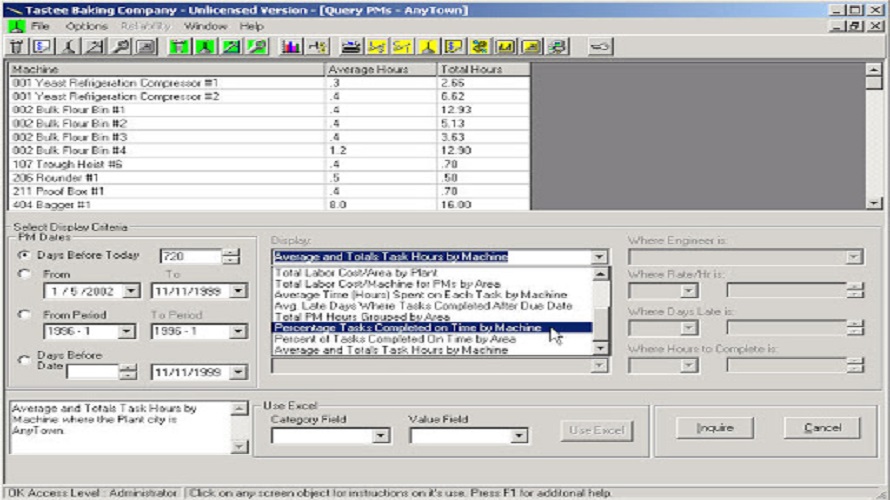Click the black printer-style toolbar icon
Screen dimensions: 890x500
point(351,47)
